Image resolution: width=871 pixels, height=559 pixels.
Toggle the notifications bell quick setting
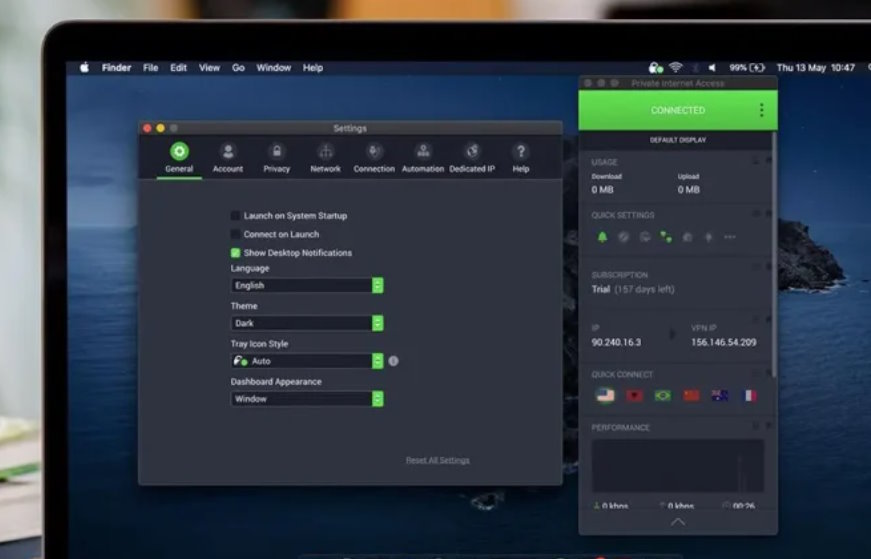pyautogui.click(x=602, y=237)
